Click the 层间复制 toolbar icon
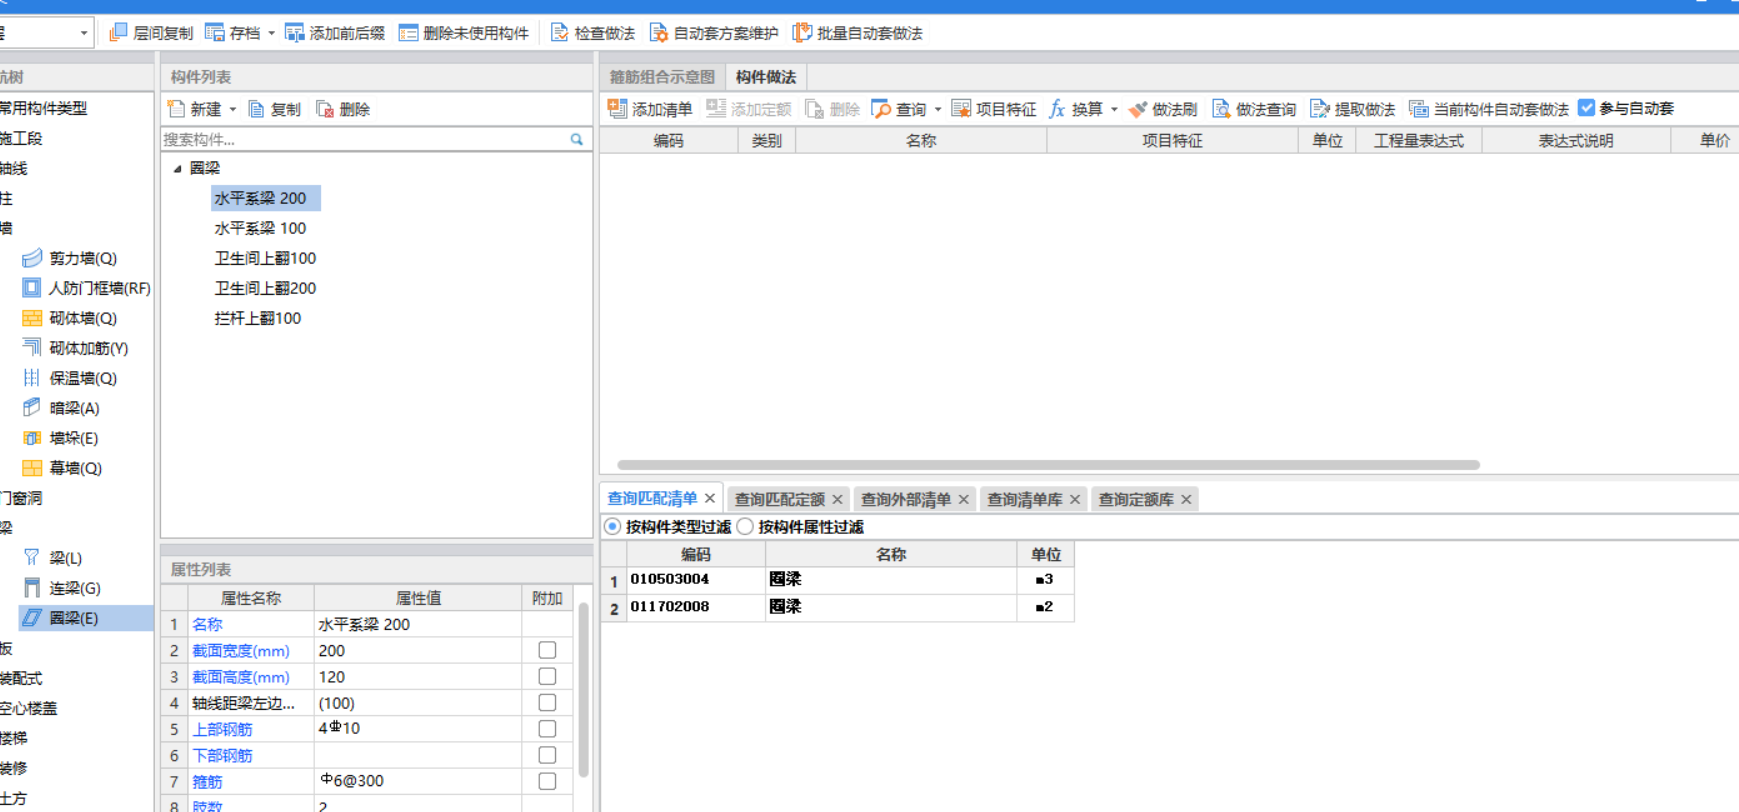Screen dimensions: 1739x812 point(118,33)
